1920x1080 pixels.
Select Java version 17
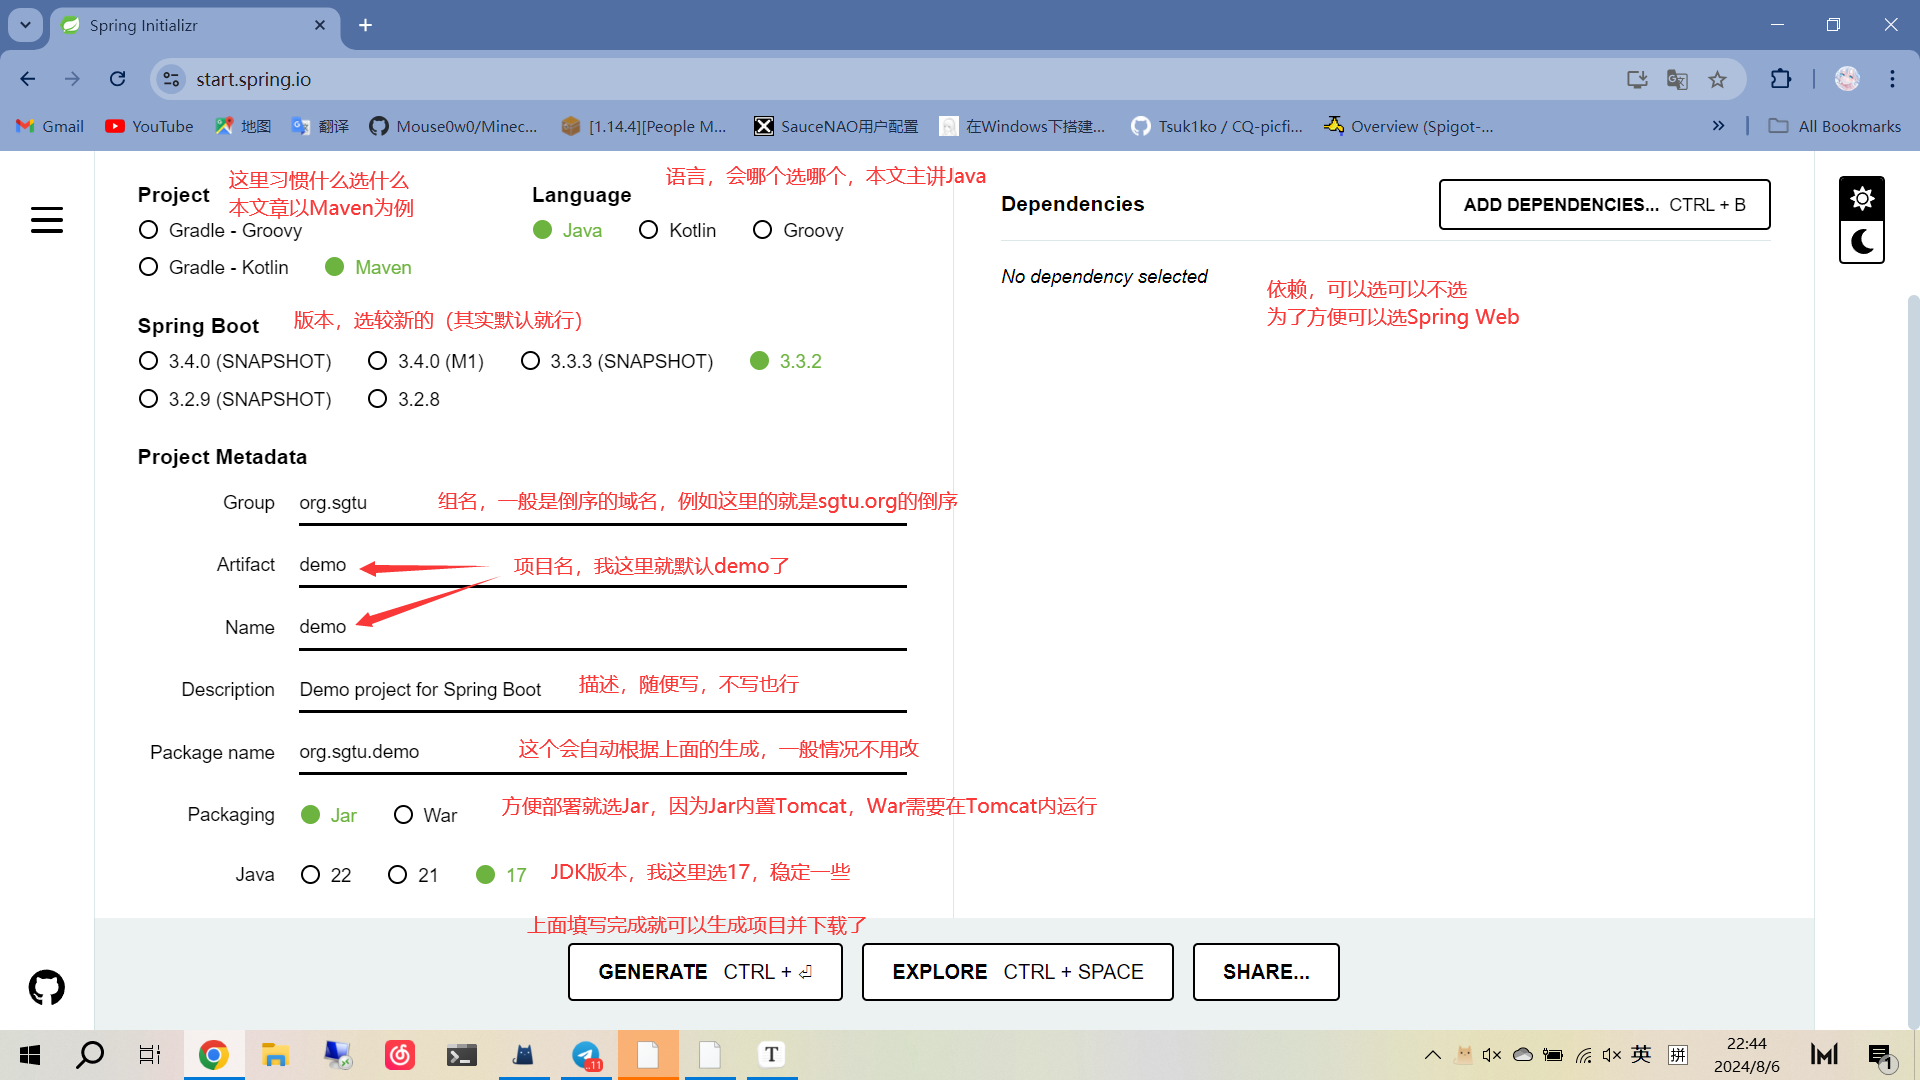pyautogui.click(x=501, y=875)
